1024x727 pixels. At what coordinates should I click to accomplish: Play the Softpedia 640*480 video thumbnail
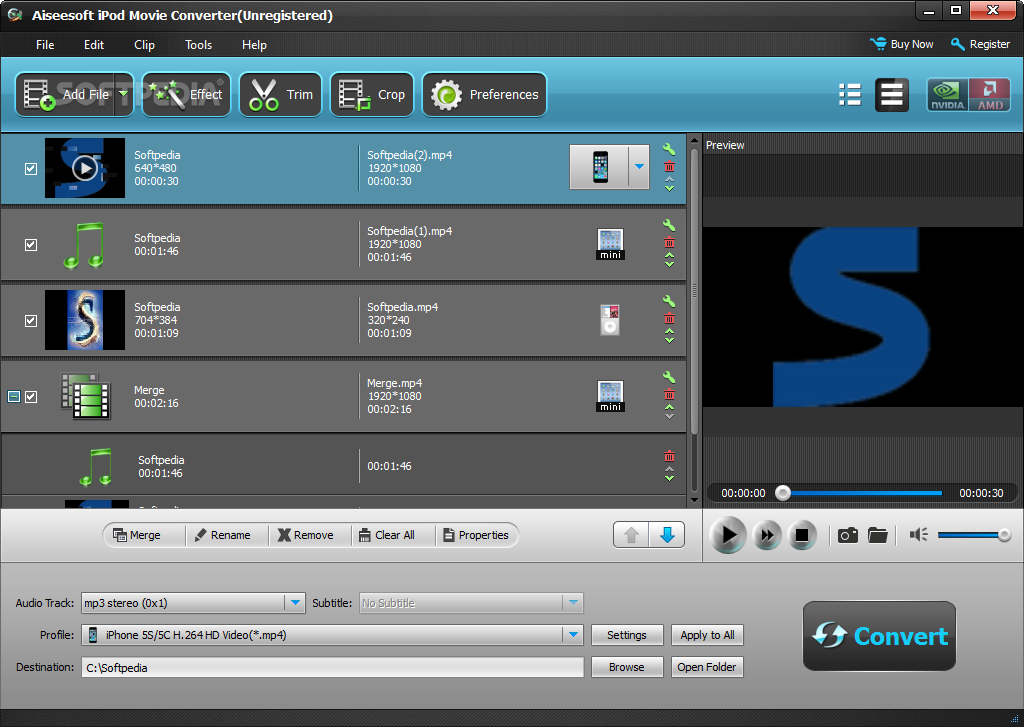[x=85, y=168]
